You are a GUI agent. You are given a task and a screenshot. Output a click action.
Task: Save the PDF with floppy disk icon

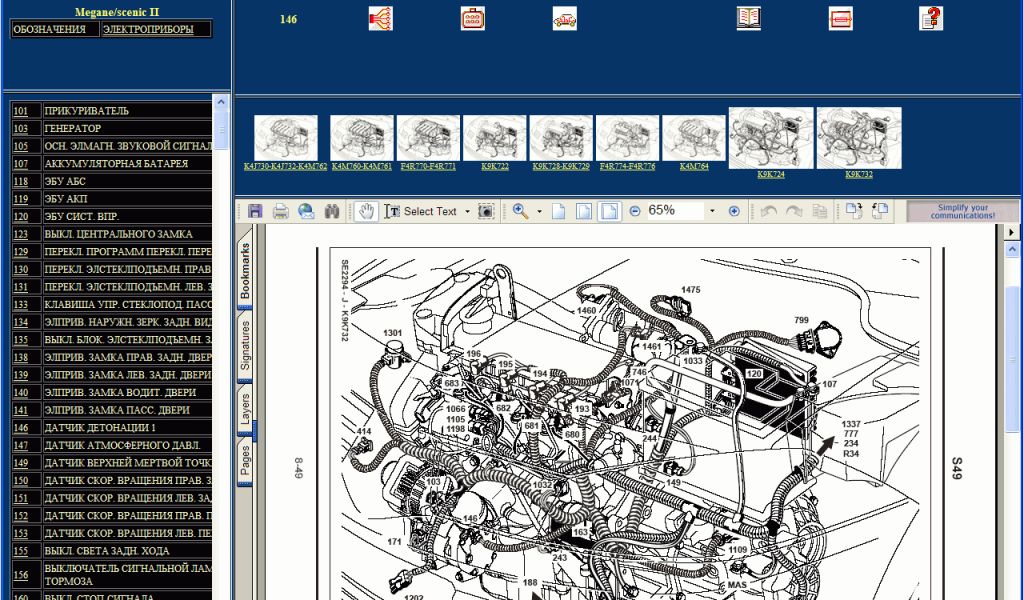[255, 211]
